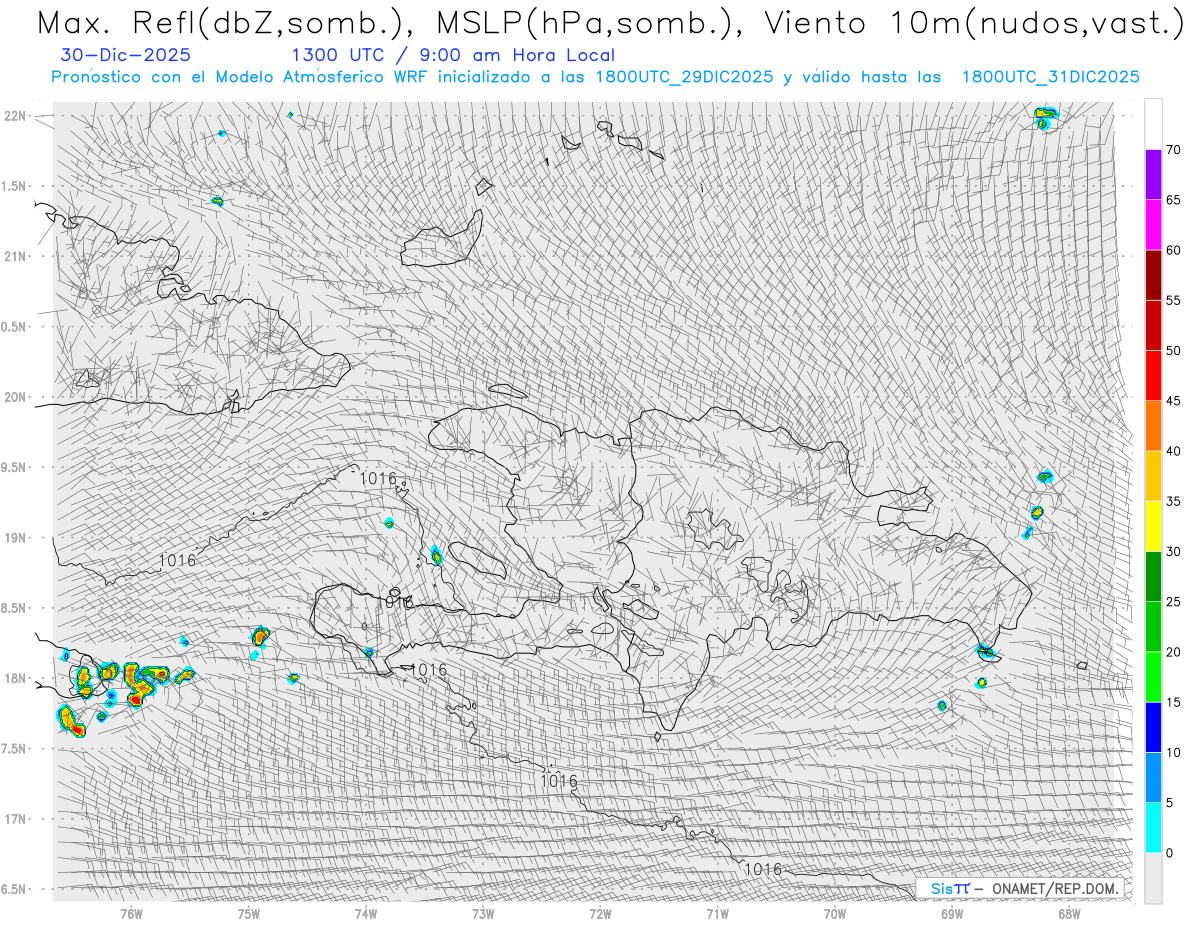Click the '55' value on the colorbar
This screenshot has width=1200, height=927.
(1174, 300)
